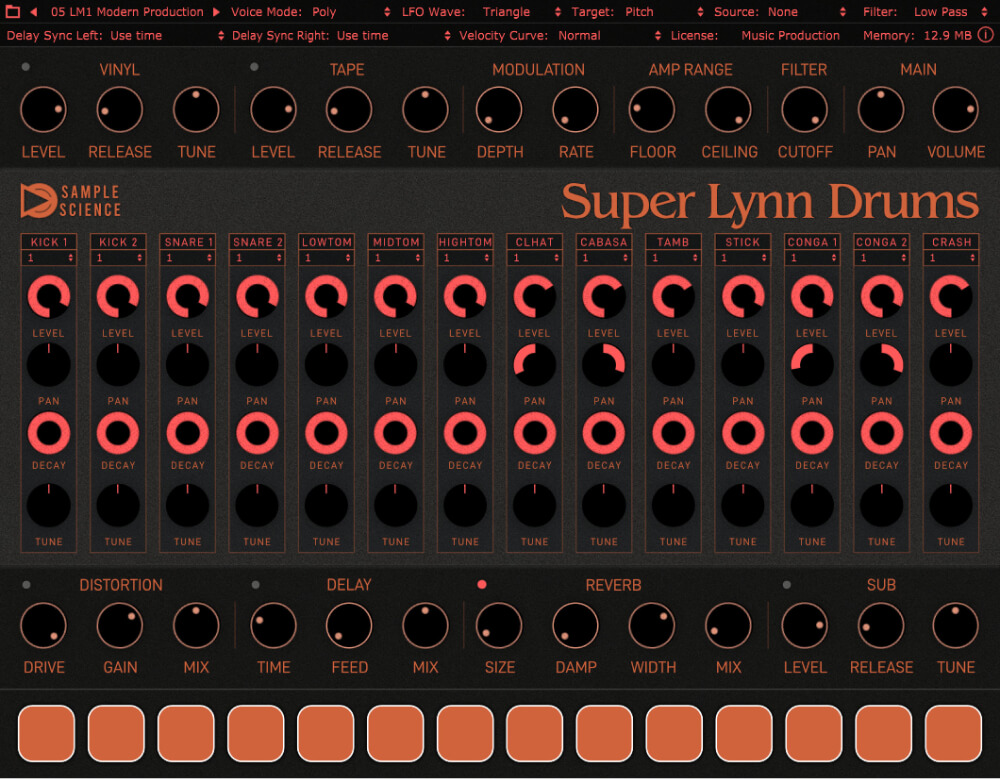Click the TAPE TUNE knob
Viewport: 1000px width, 779px height.
coord(425,110)
